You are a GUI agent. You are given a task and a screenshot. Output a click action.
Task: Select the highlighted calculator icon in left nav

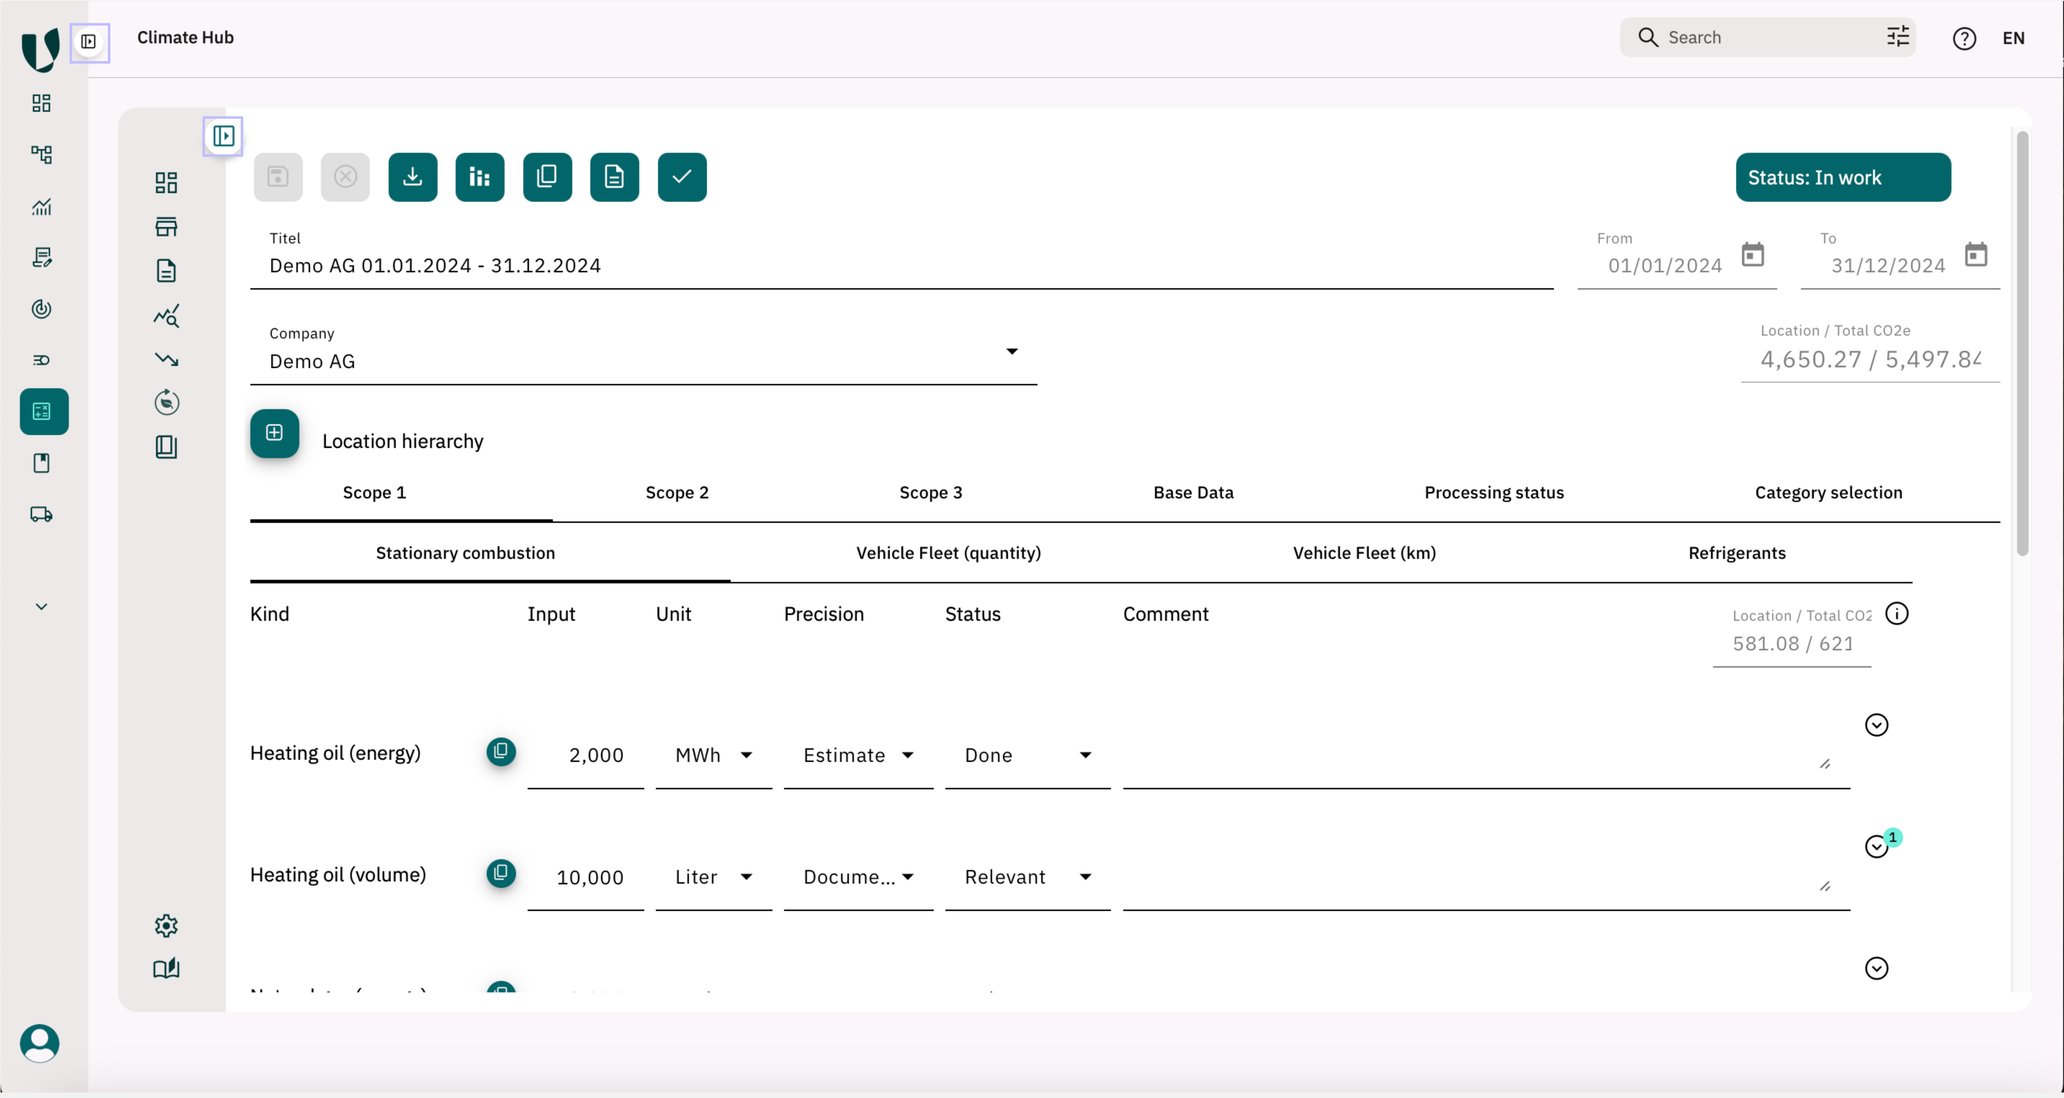(x=44, y=411)
